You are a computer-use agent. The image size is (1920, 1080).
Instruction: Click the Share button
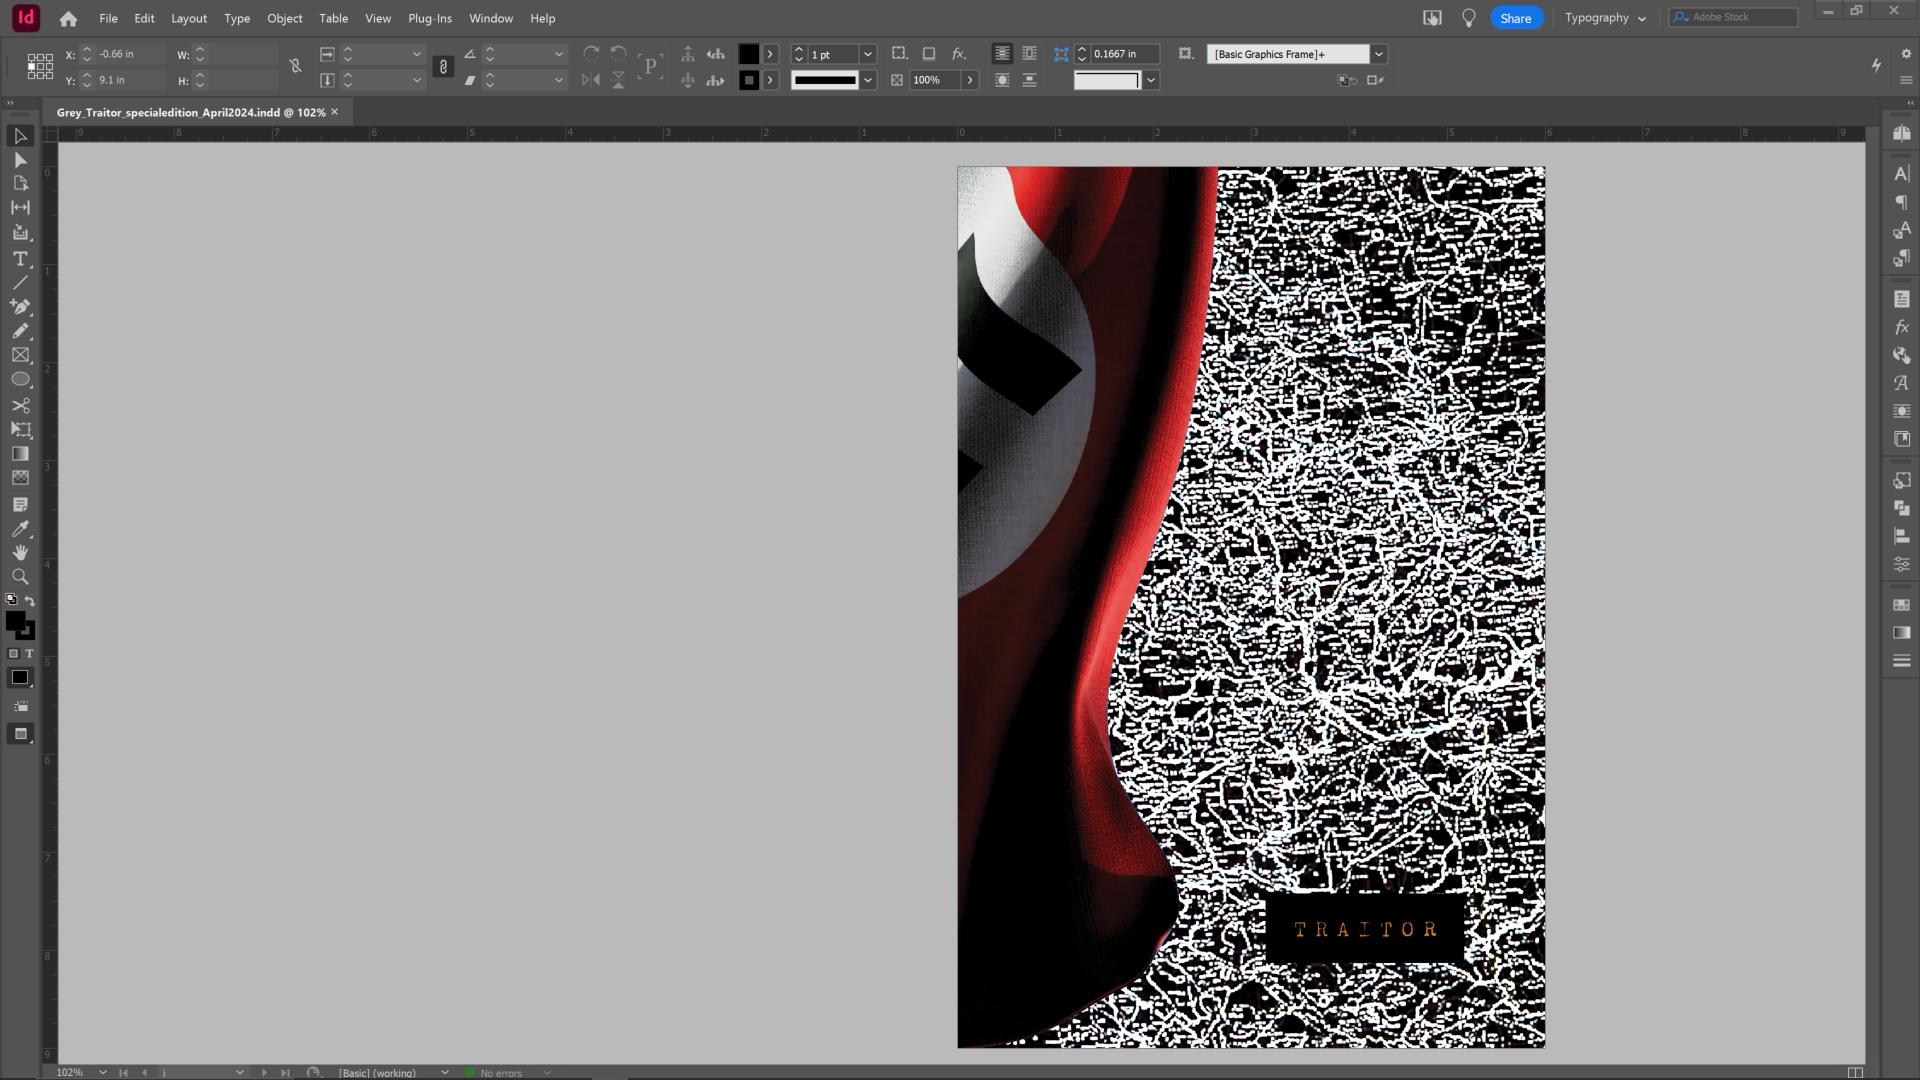(x=1515, y=18)
